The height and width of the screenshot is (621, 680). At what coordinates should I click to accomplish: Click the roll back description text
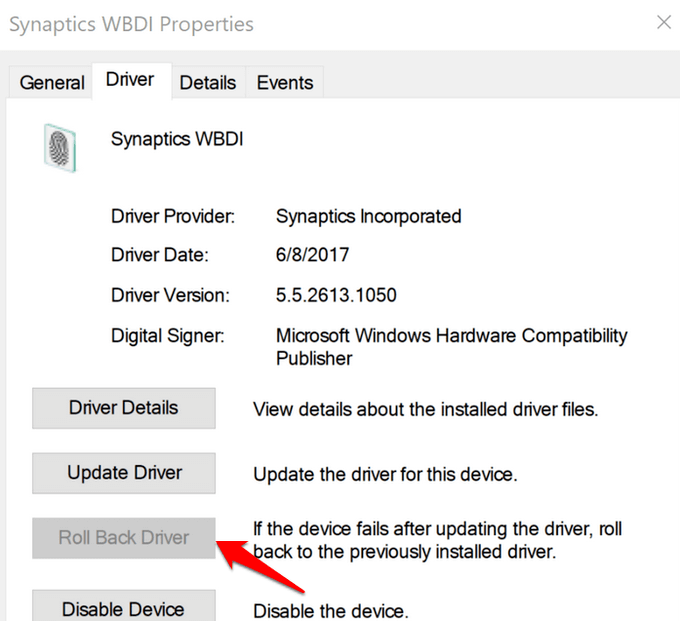click(x=438, y=540)
